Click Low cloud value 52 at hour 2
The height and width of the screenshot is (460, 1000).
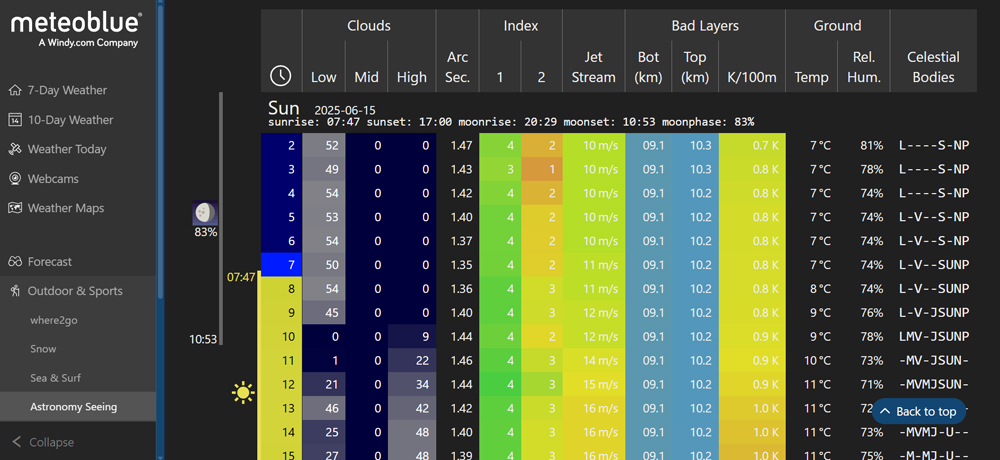tap(324, 145)
